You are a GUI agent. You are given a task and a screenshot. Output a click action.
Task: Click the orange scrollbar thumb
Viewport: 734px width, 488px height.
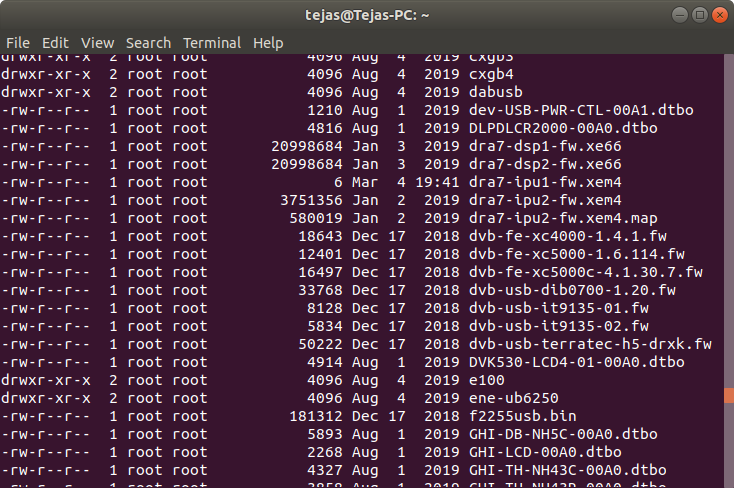coord(729,395)
